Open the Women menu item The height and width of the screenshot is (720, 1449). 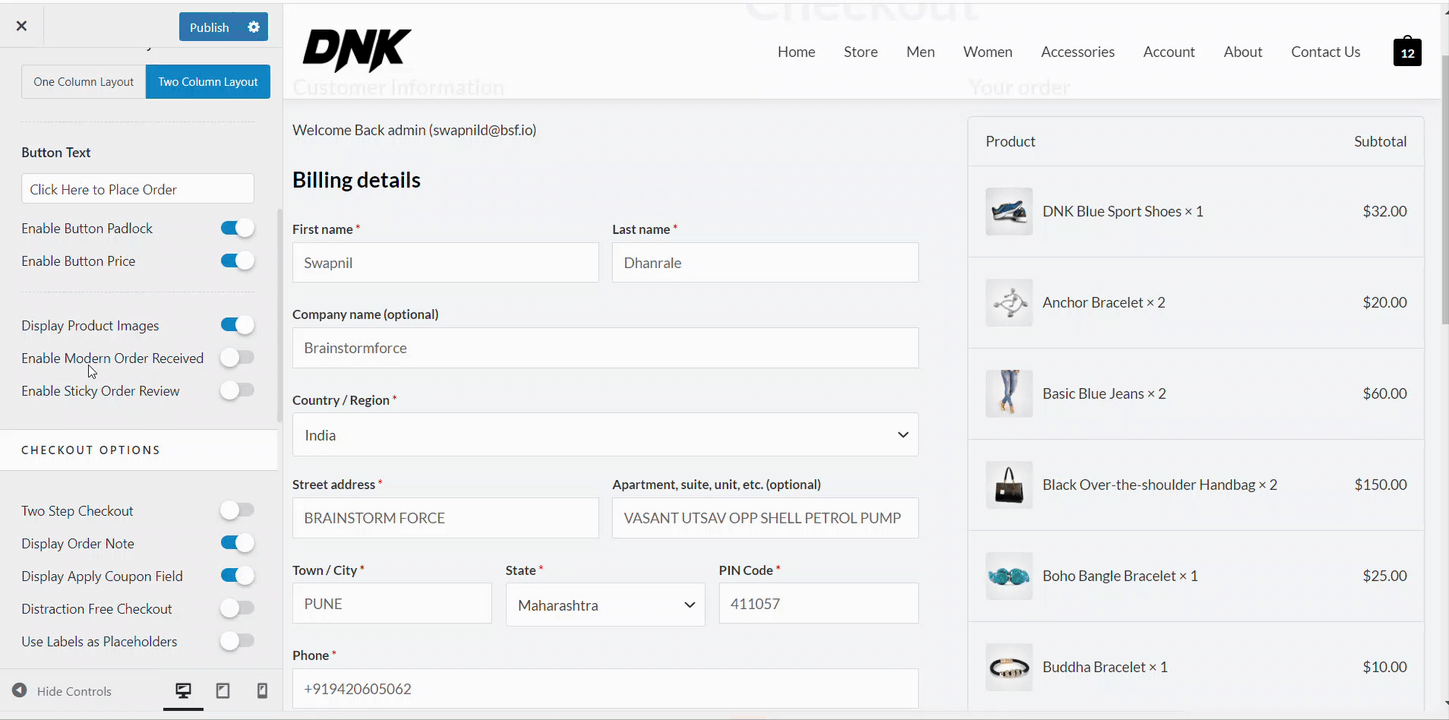click(x=988, y=52)
